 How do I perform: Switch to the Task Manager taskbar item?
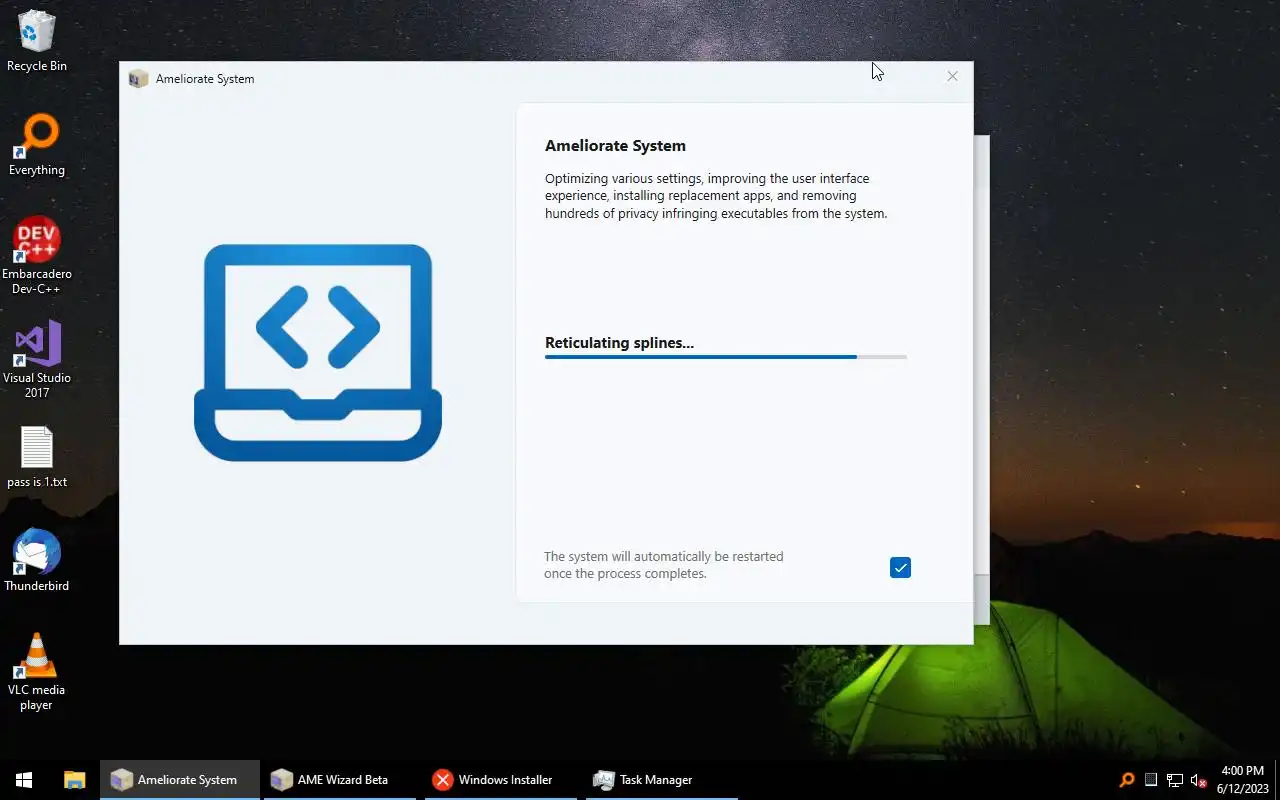(661, 780)
